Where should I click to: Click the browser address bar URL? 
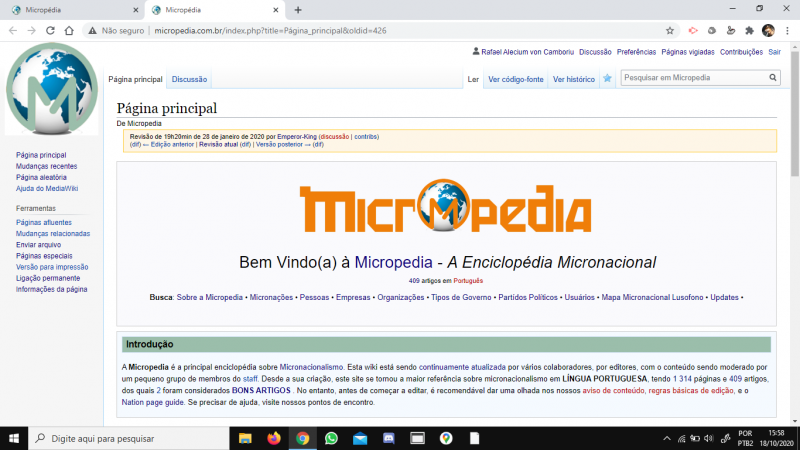tap(270, 31)
